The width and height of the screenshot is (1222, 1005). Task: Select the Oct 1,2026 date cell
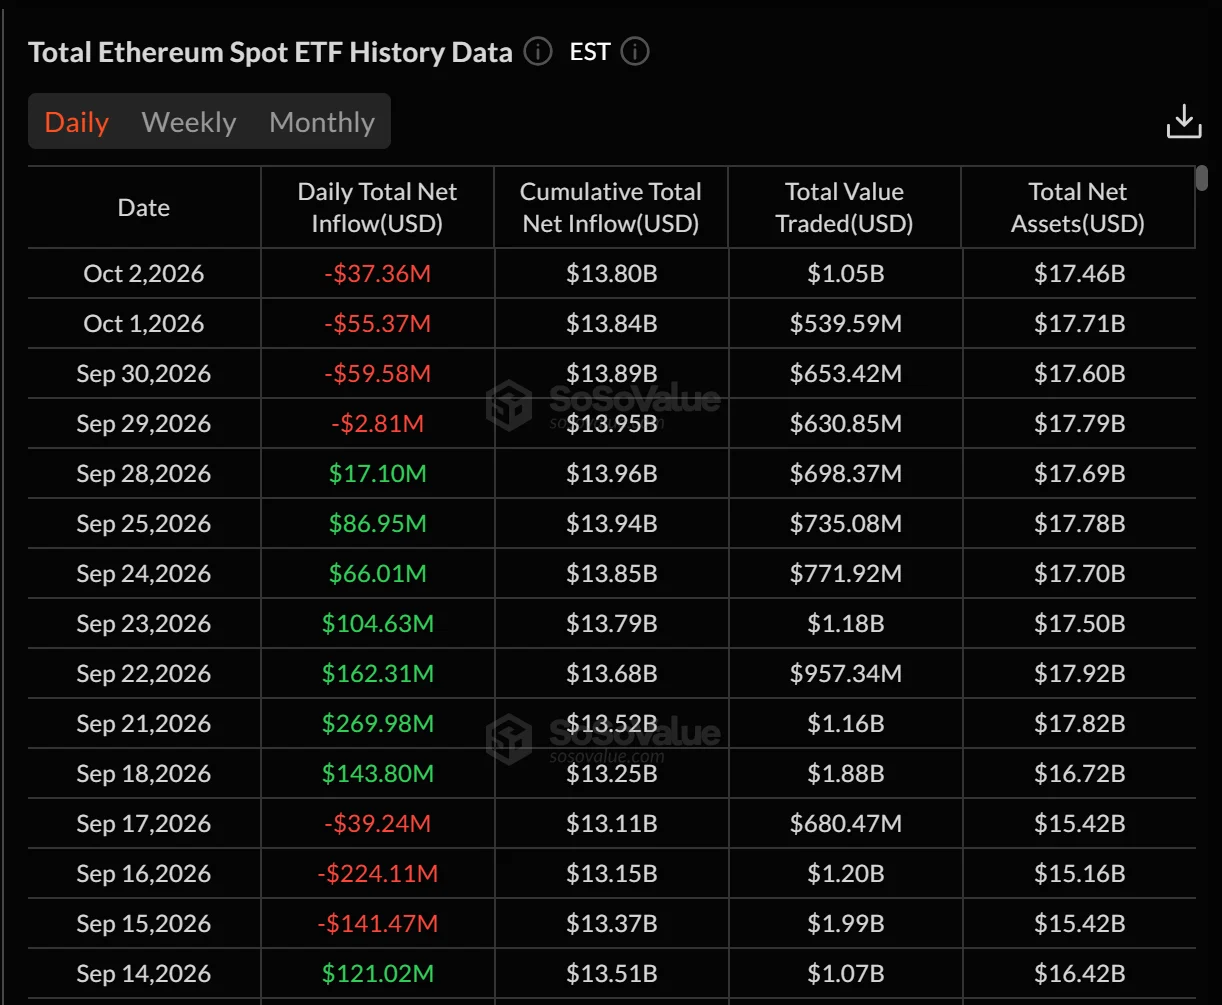click(x=144, y=323)
